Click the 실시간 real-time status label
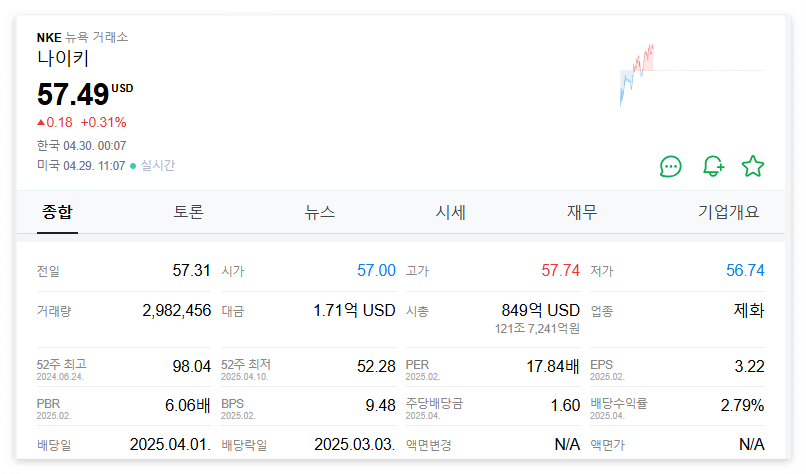The width and height of the screenshot is (806, 474). tap(158, 166)
